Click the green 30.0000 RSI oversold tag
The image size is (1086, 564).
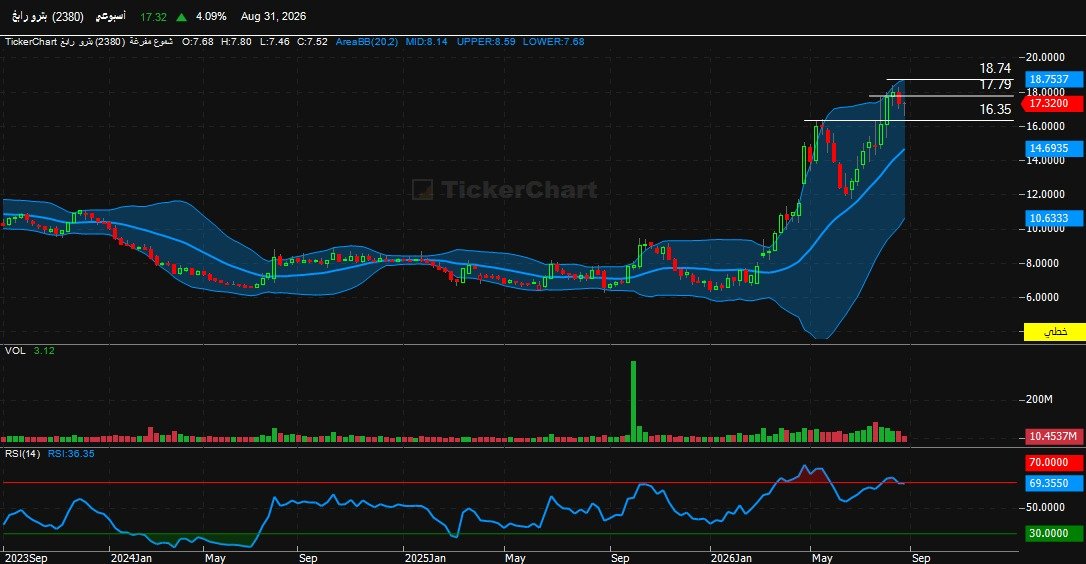(1053, 533)
